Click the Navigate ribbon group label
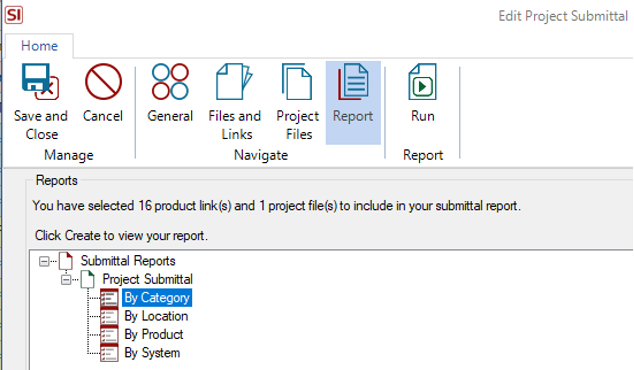Viewport: 634px width, 370px height. click(x=261, y=155)
